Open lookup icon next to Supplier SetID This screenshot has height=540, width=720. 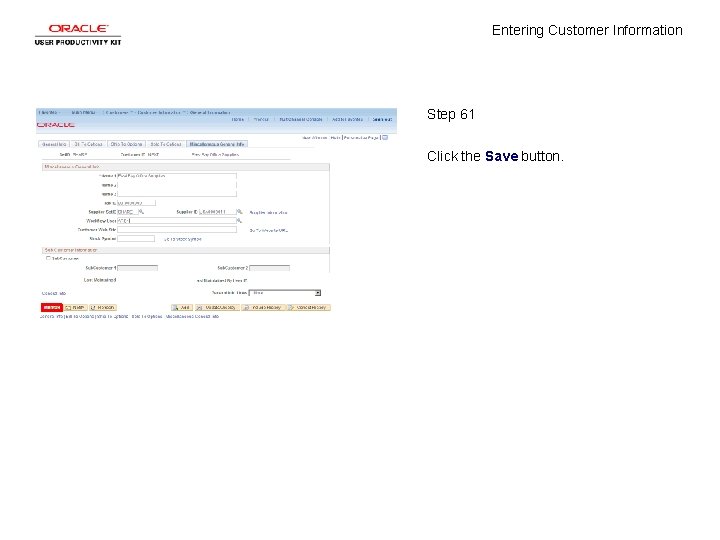coord(141,212)
